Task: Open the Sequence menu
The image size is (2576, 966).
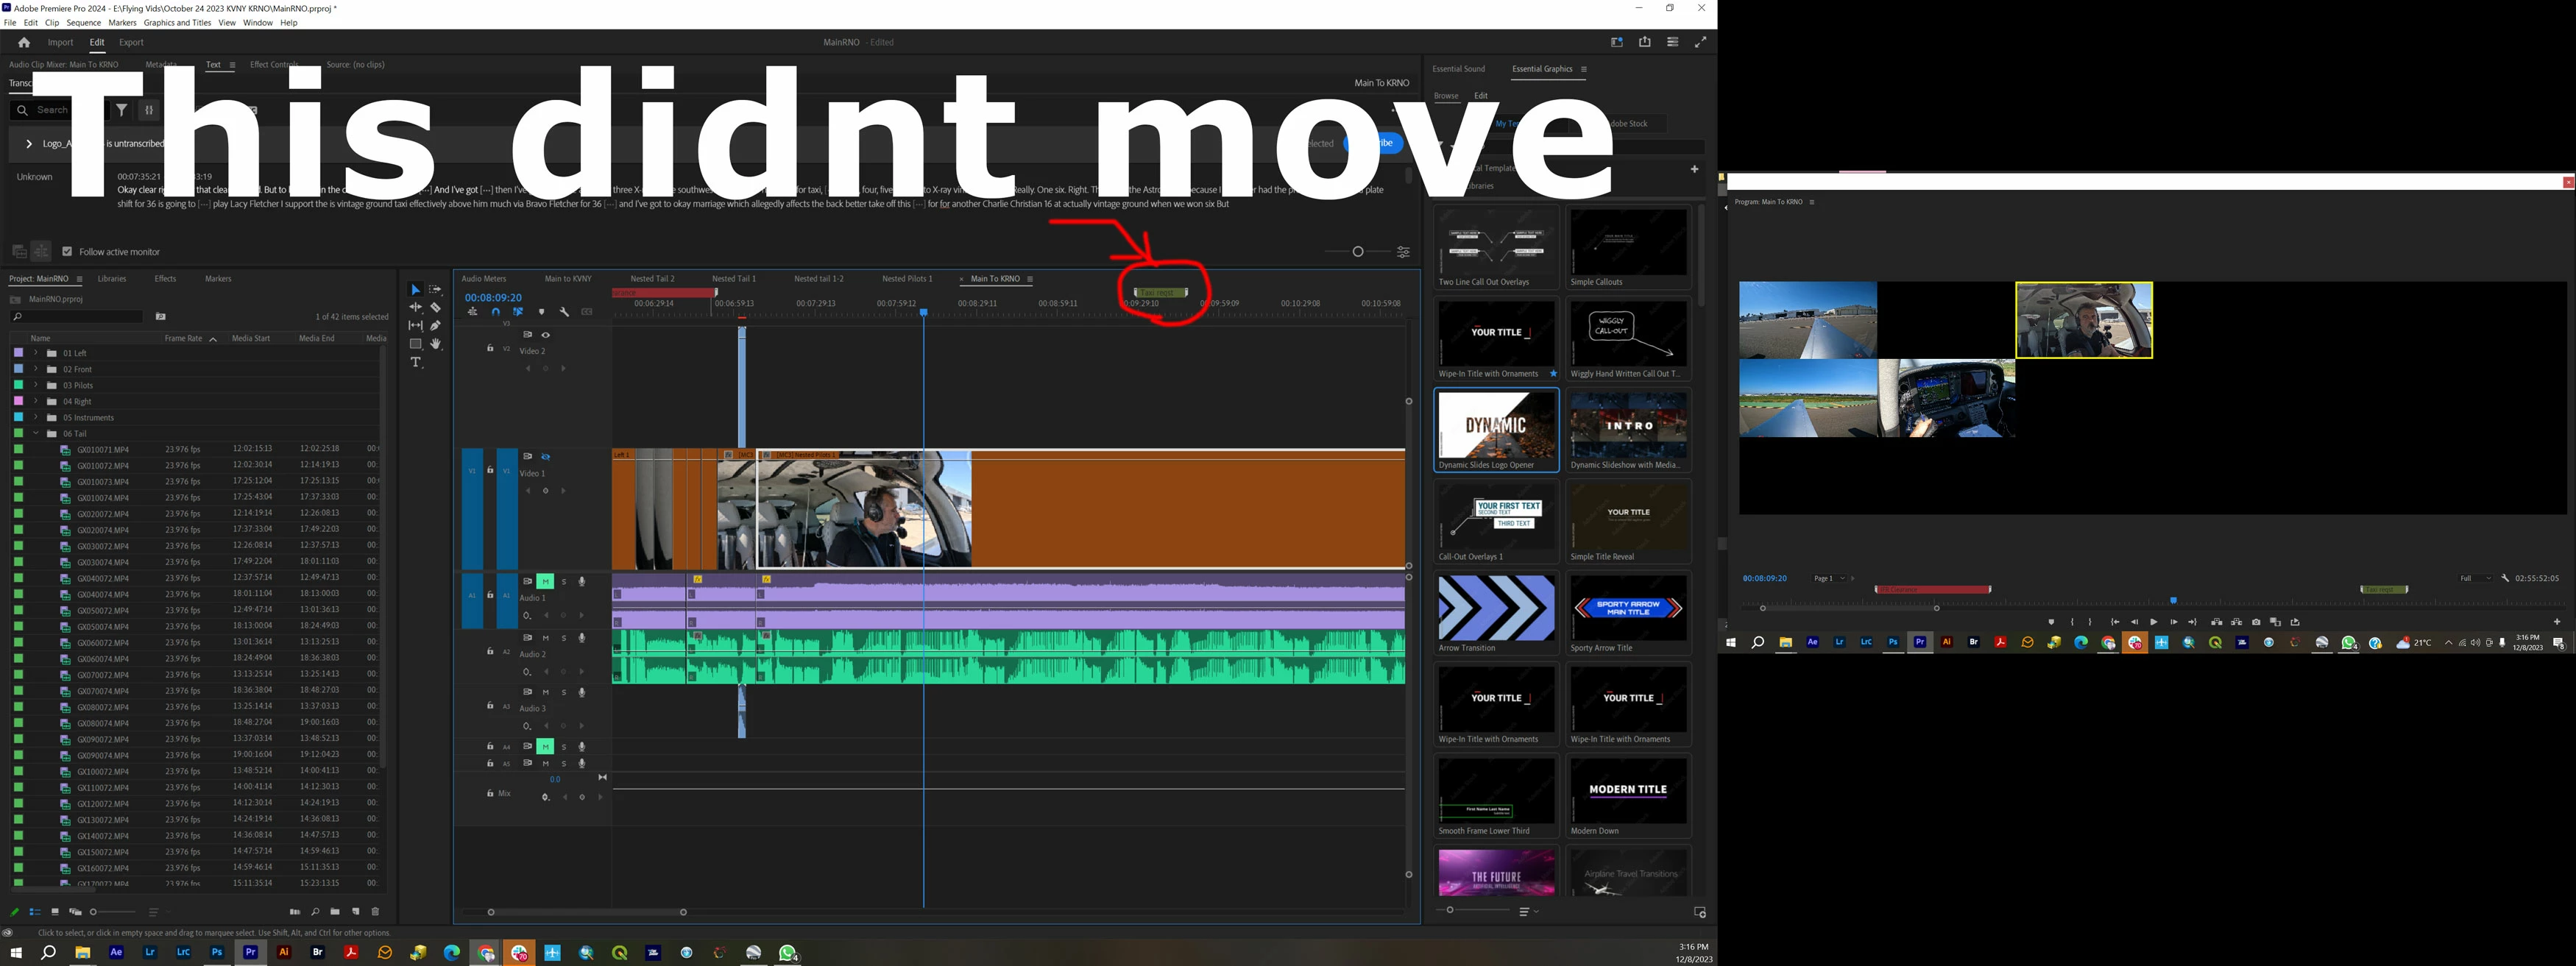Action: (83, 22)
